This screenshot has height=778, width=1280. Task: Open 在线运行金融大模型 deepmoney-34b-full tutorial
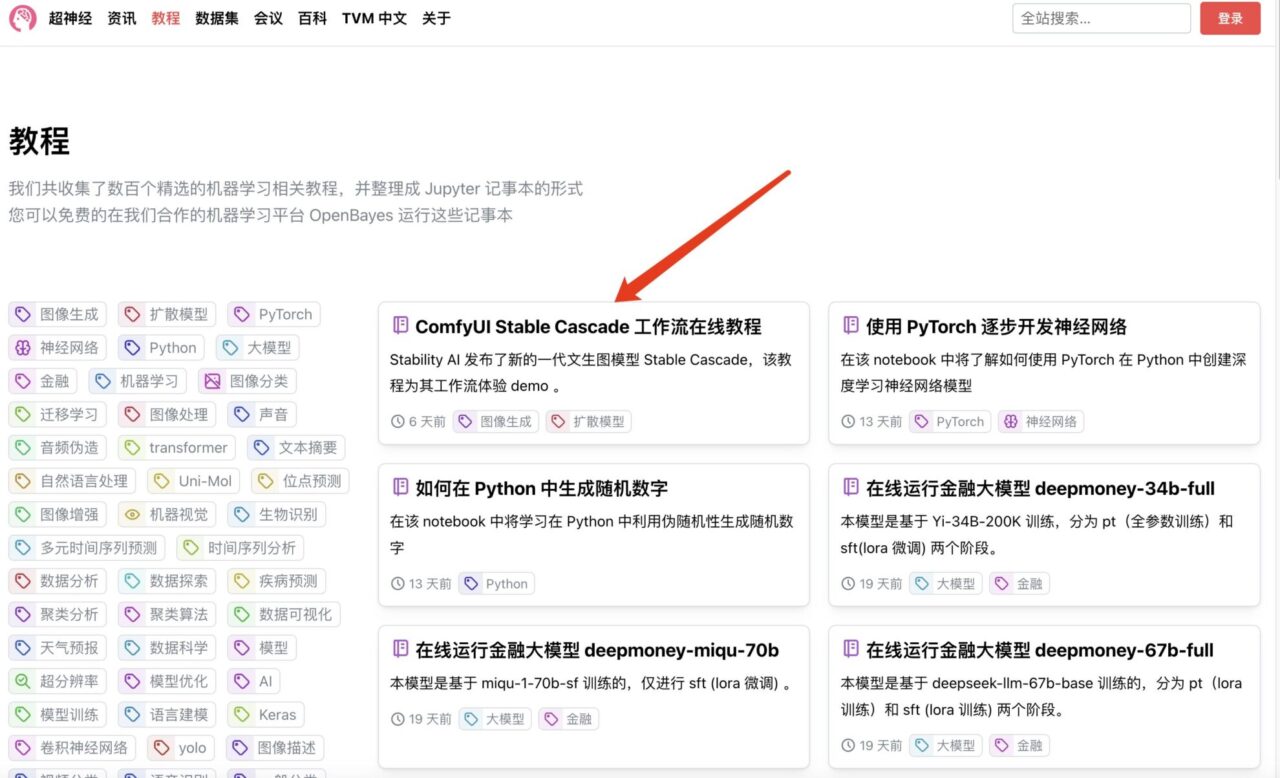[x=1040, y=488]
